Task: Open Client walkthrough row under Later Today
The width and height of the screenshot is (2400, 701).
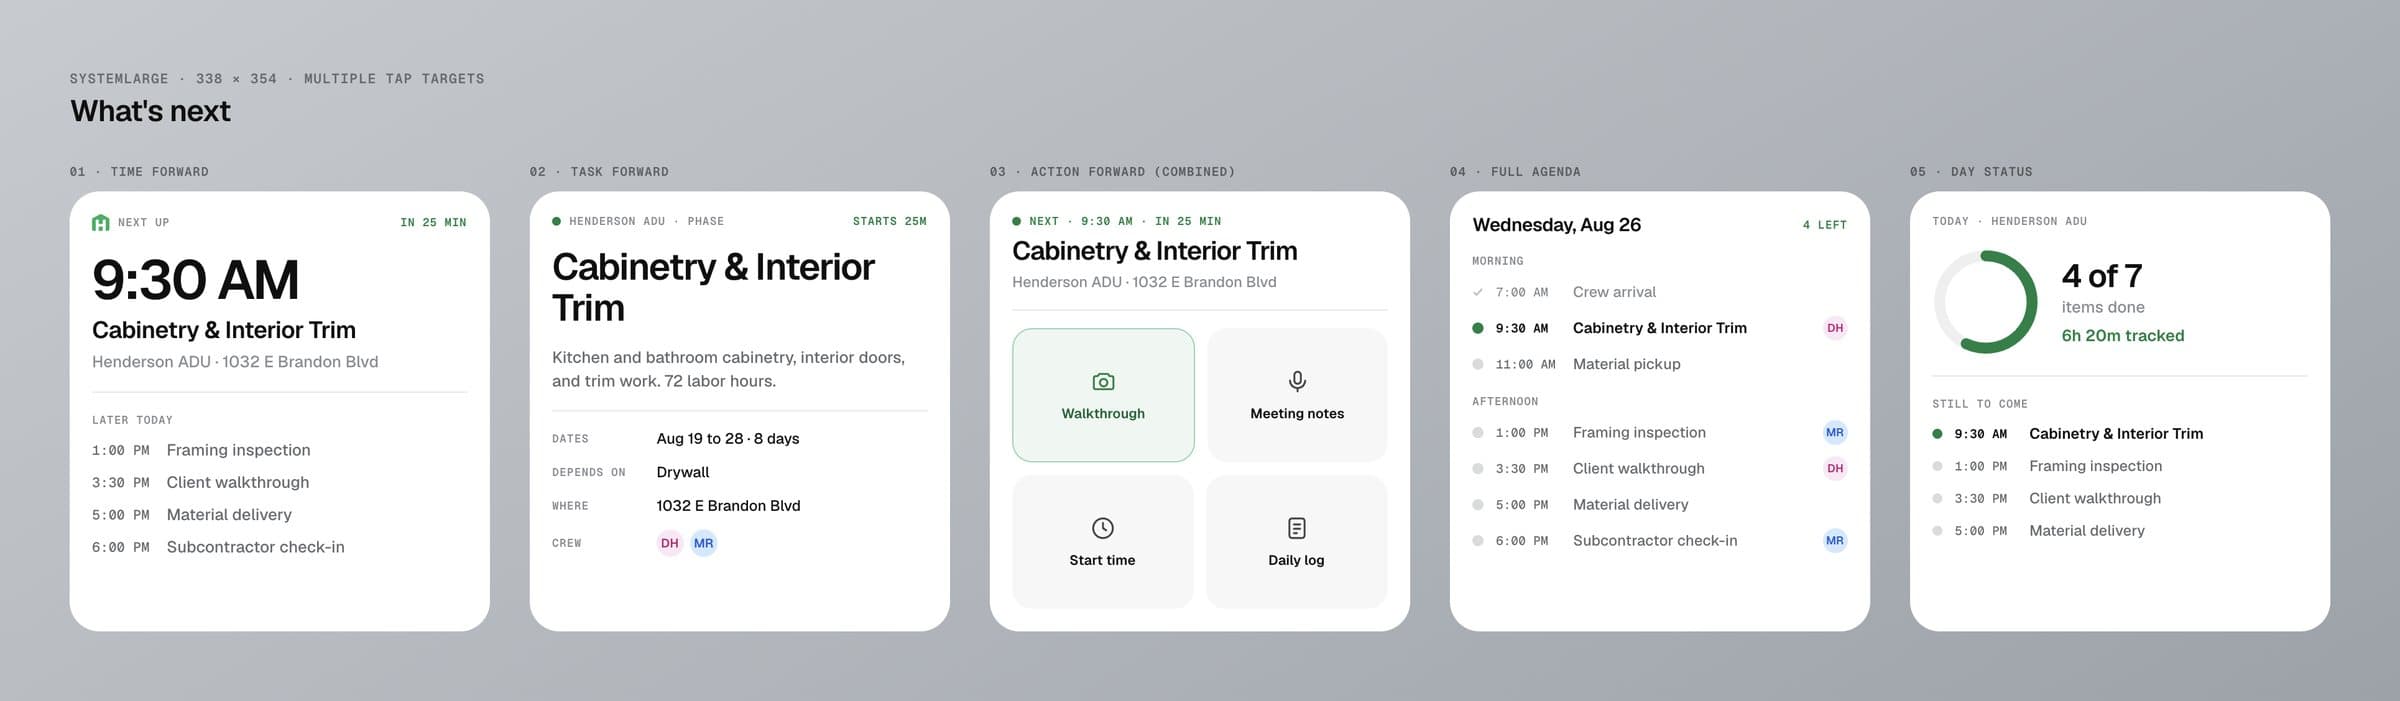Action: click(x=279, y=482)
